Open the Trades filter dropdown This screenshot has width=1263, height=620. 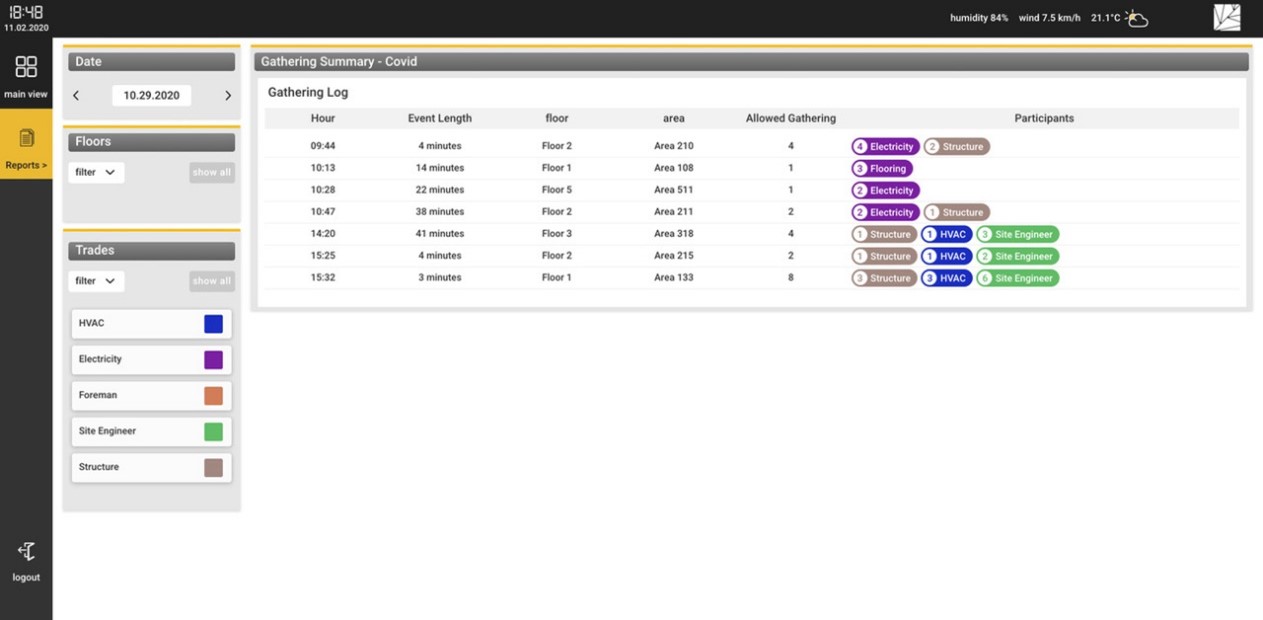click(x=96, y=281)
